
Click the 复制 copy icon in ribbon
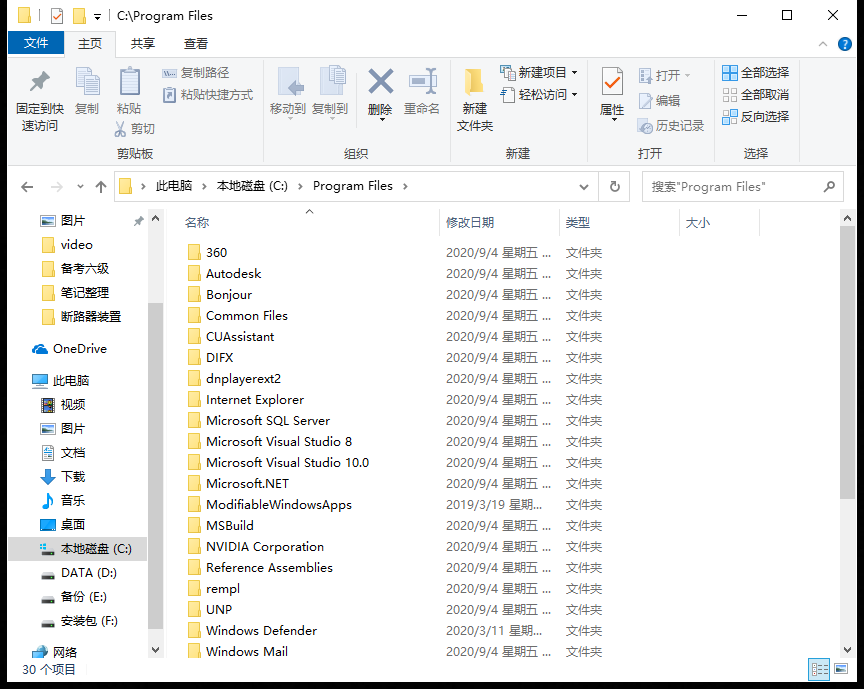point(87,82)
